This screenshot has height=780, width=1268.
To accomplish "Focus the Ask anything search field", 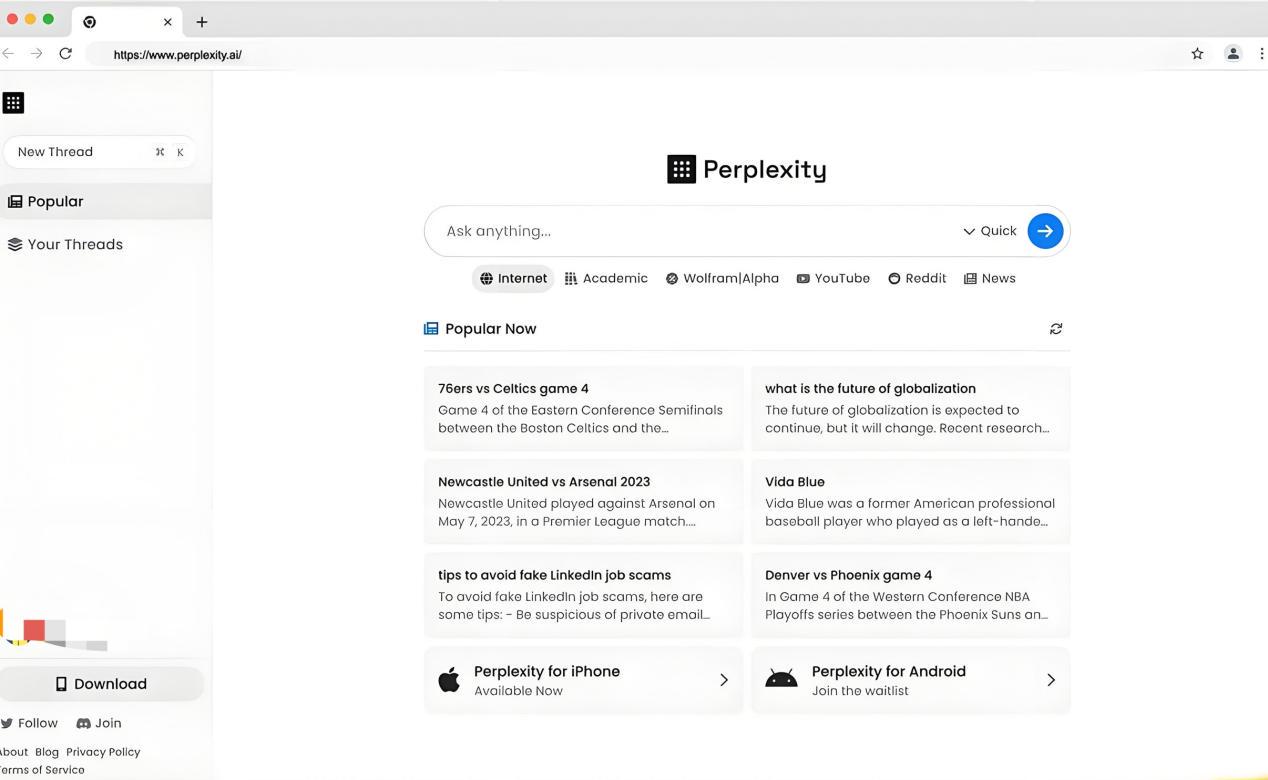I will click(690, 231).
